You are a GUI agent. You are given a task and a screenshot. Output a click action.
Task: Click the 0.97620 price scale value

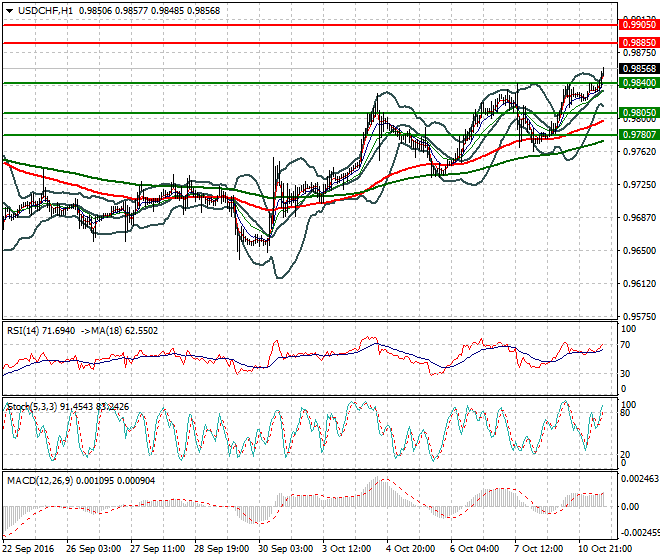tap(639, 152)
